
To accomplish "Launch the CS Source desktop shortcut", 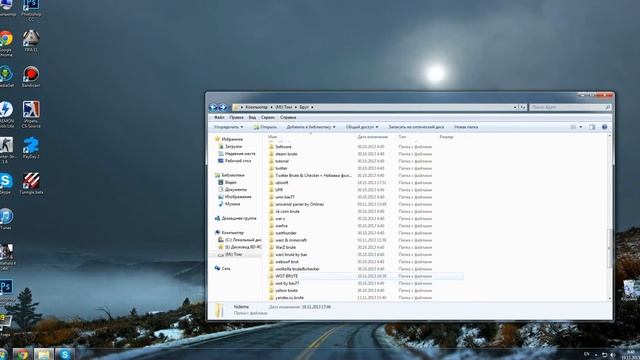I will [x=31, y=115].
